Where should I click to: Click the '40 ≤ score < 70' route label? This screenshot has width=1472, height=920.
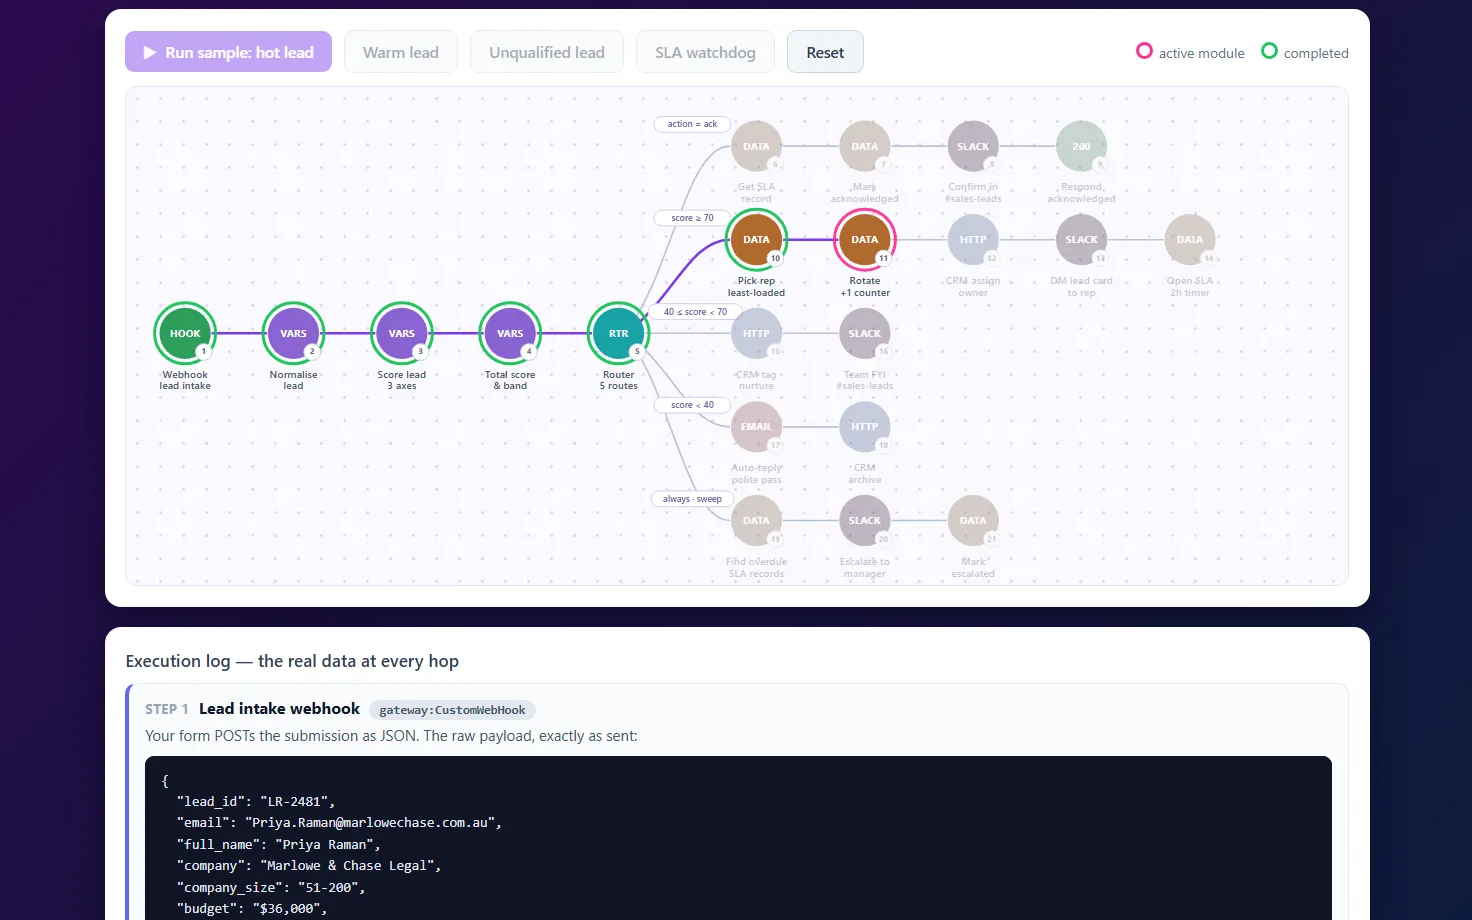point(695,312)
